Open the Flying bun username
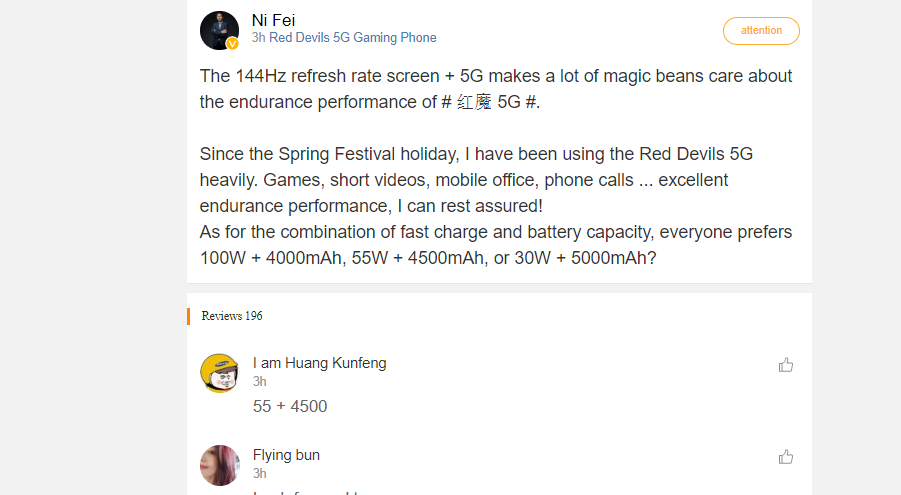The height and width of the screenshot is (495, 901). (x=286, y=455)
